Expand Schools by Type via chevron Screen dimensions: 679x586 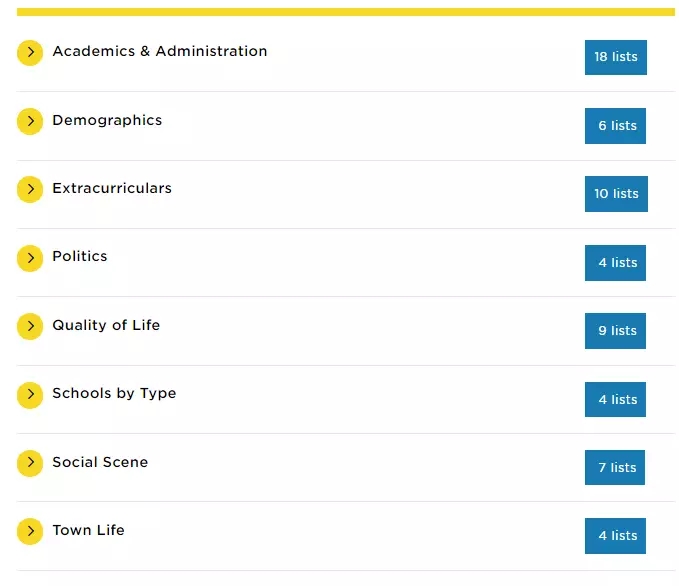point(30,395)
